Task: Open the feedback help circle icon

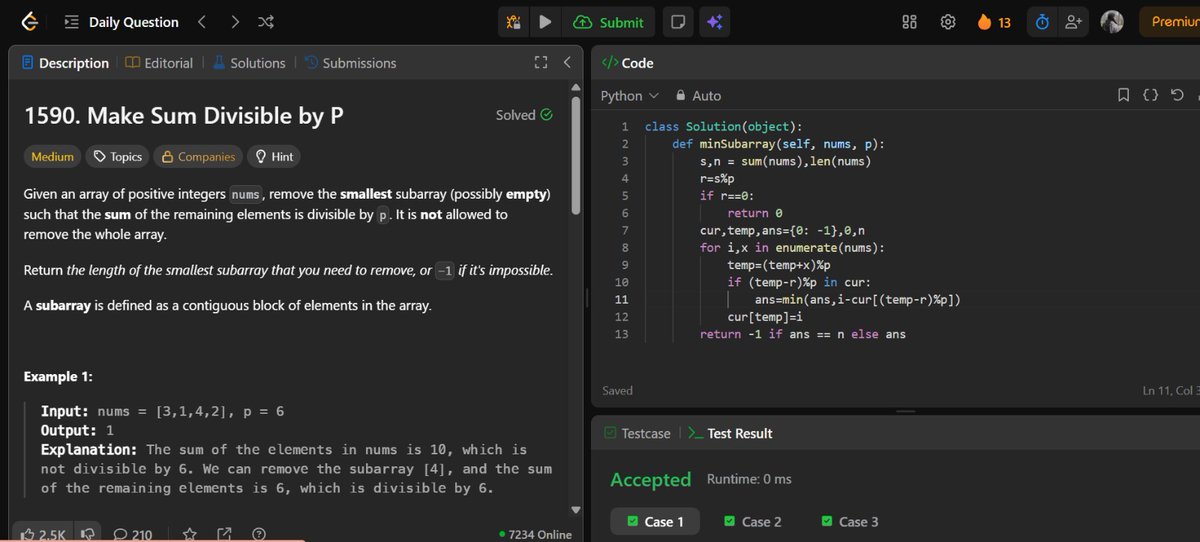Action: (x=259, y=534)
